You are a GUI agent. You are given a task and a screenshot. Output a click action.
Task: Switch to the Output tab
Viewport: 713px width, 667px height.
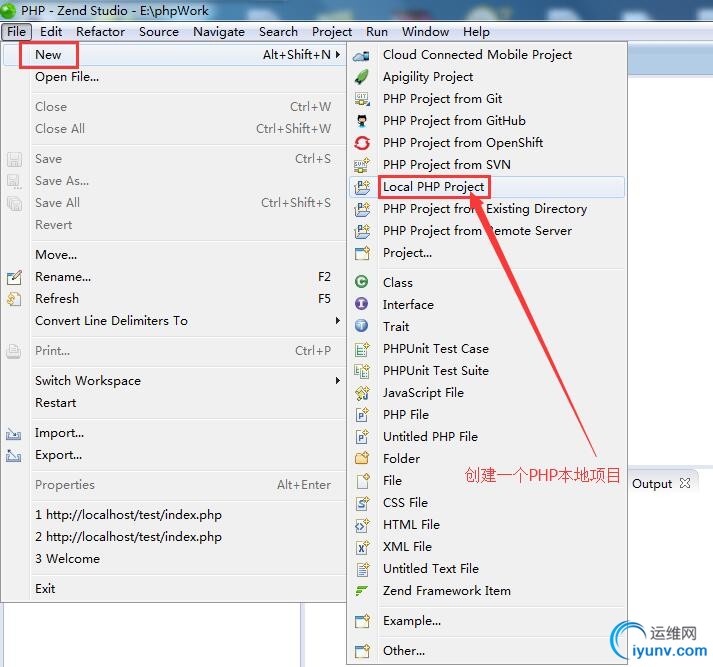point(652,483)
